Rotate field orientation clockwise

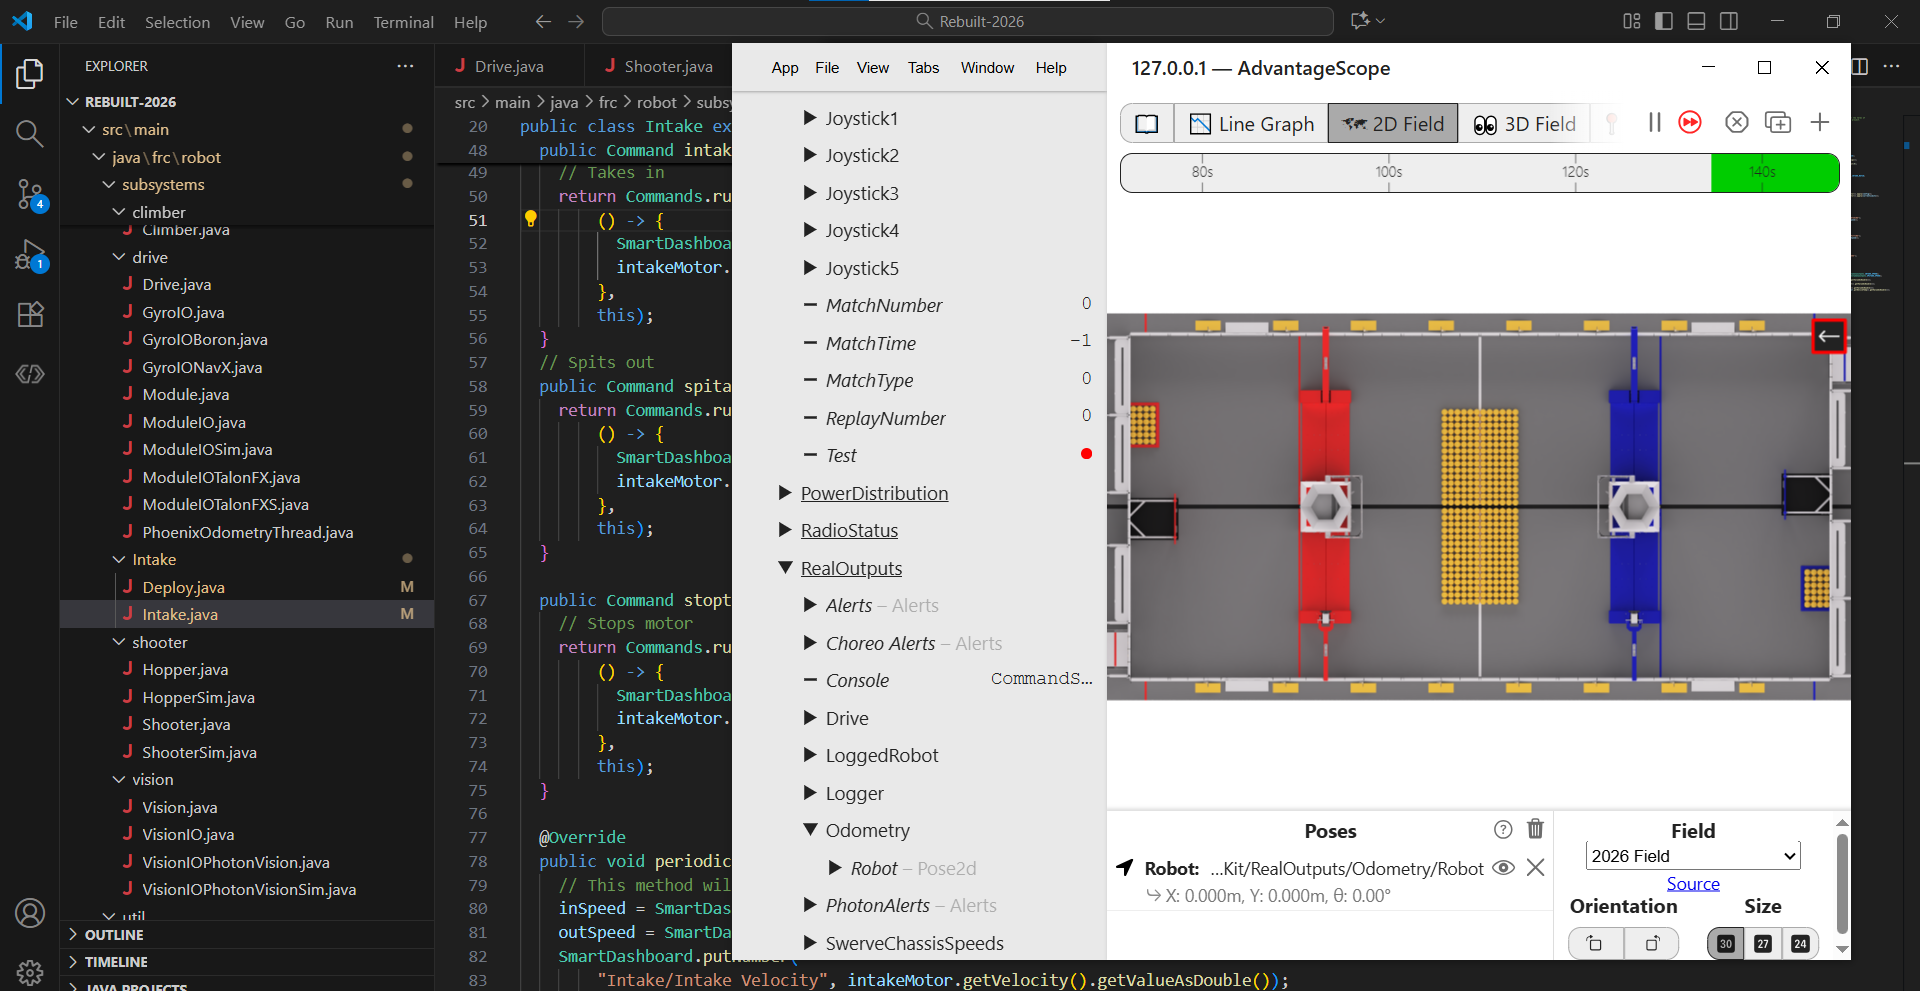click(1652, 943)
